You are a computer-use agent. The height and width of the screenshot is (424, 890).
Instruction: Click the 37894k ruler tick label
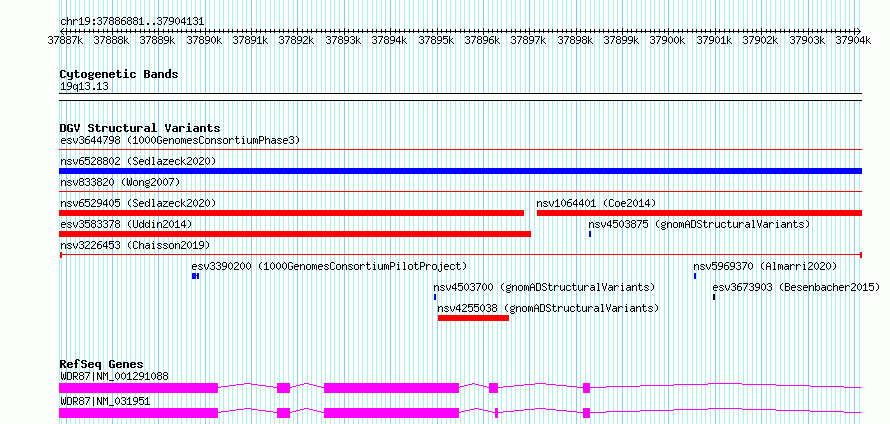(x=389, y=40)
